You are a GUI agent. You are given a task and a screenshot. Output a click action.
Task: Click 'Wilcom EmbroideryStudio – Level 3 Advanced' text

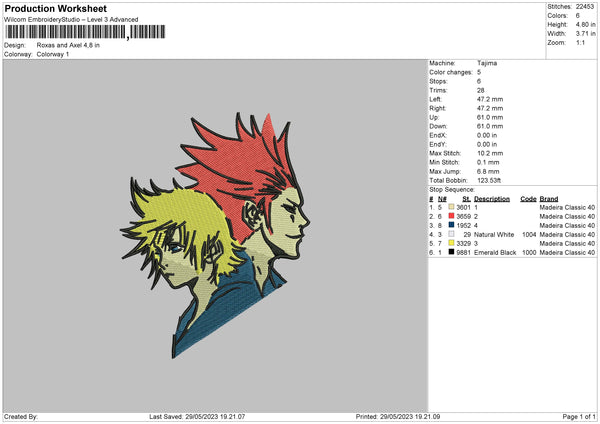click(71, 20)
